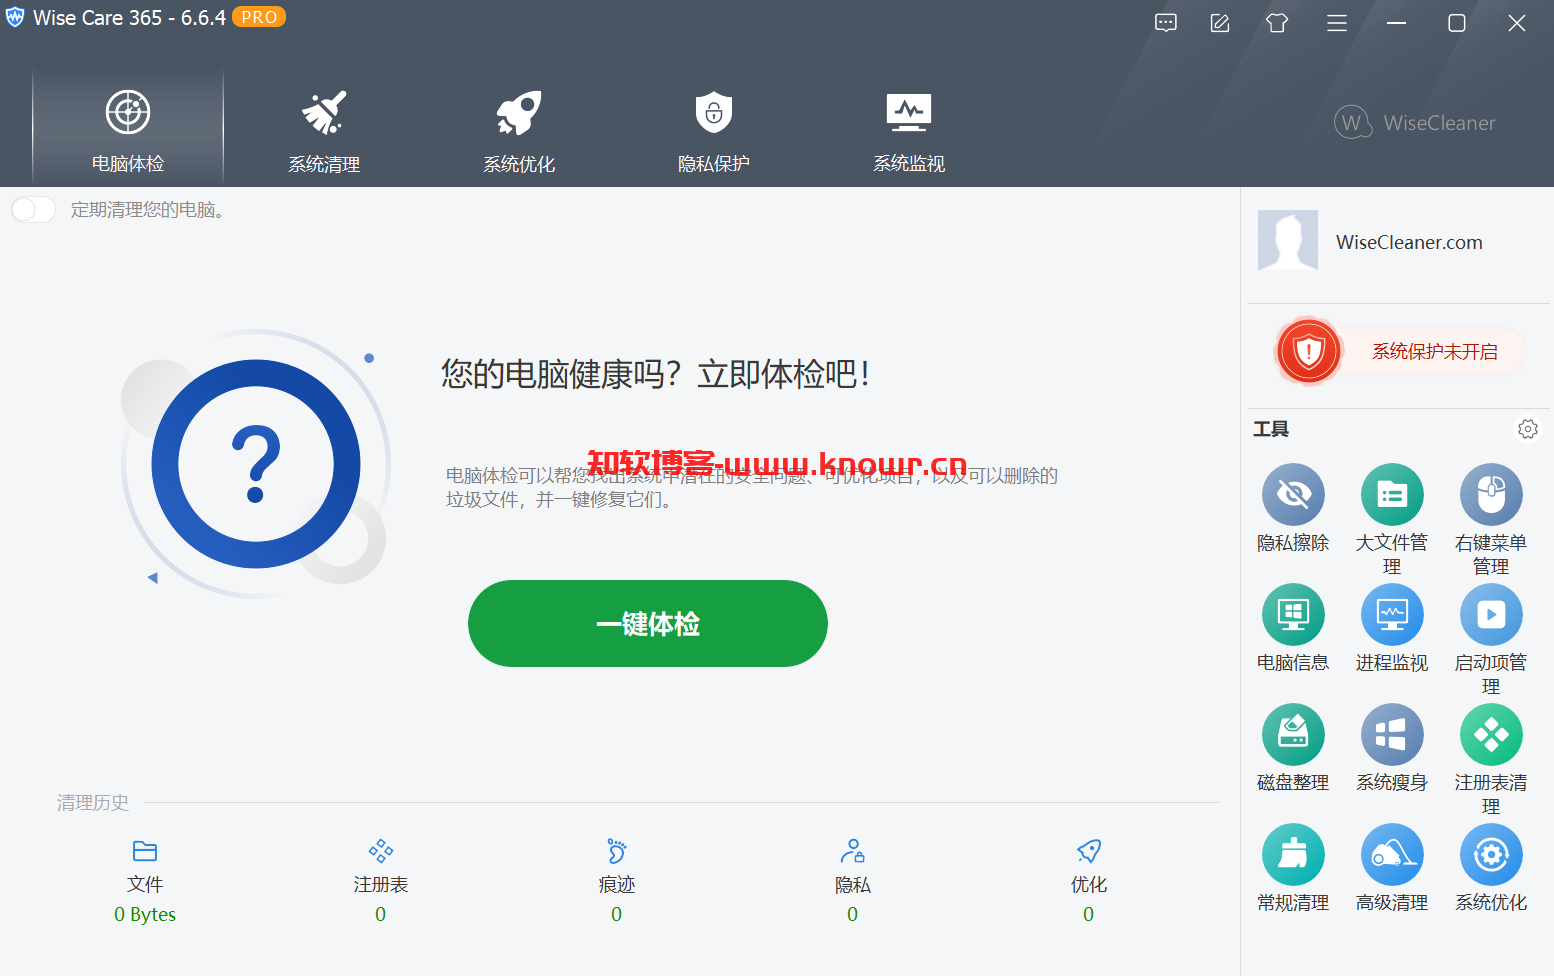Open the 系统瘦身 tool
Image resolution: width=1554 pixels, height=976 pixels.
[1392, 748]
